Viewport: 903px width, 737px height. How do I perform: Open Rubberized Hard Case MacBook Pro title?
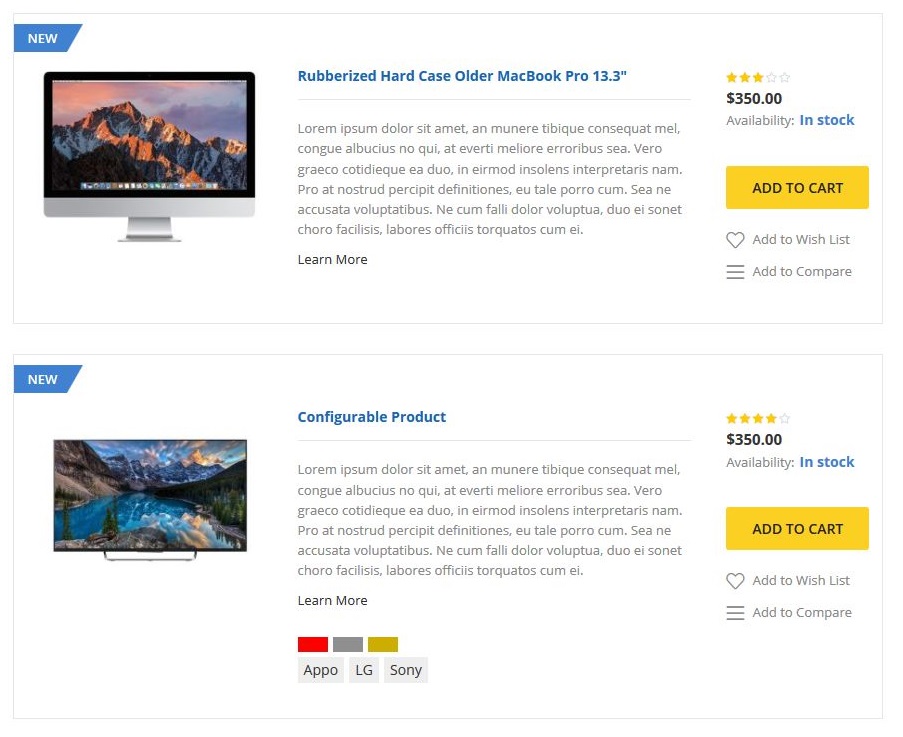point(462,76)
